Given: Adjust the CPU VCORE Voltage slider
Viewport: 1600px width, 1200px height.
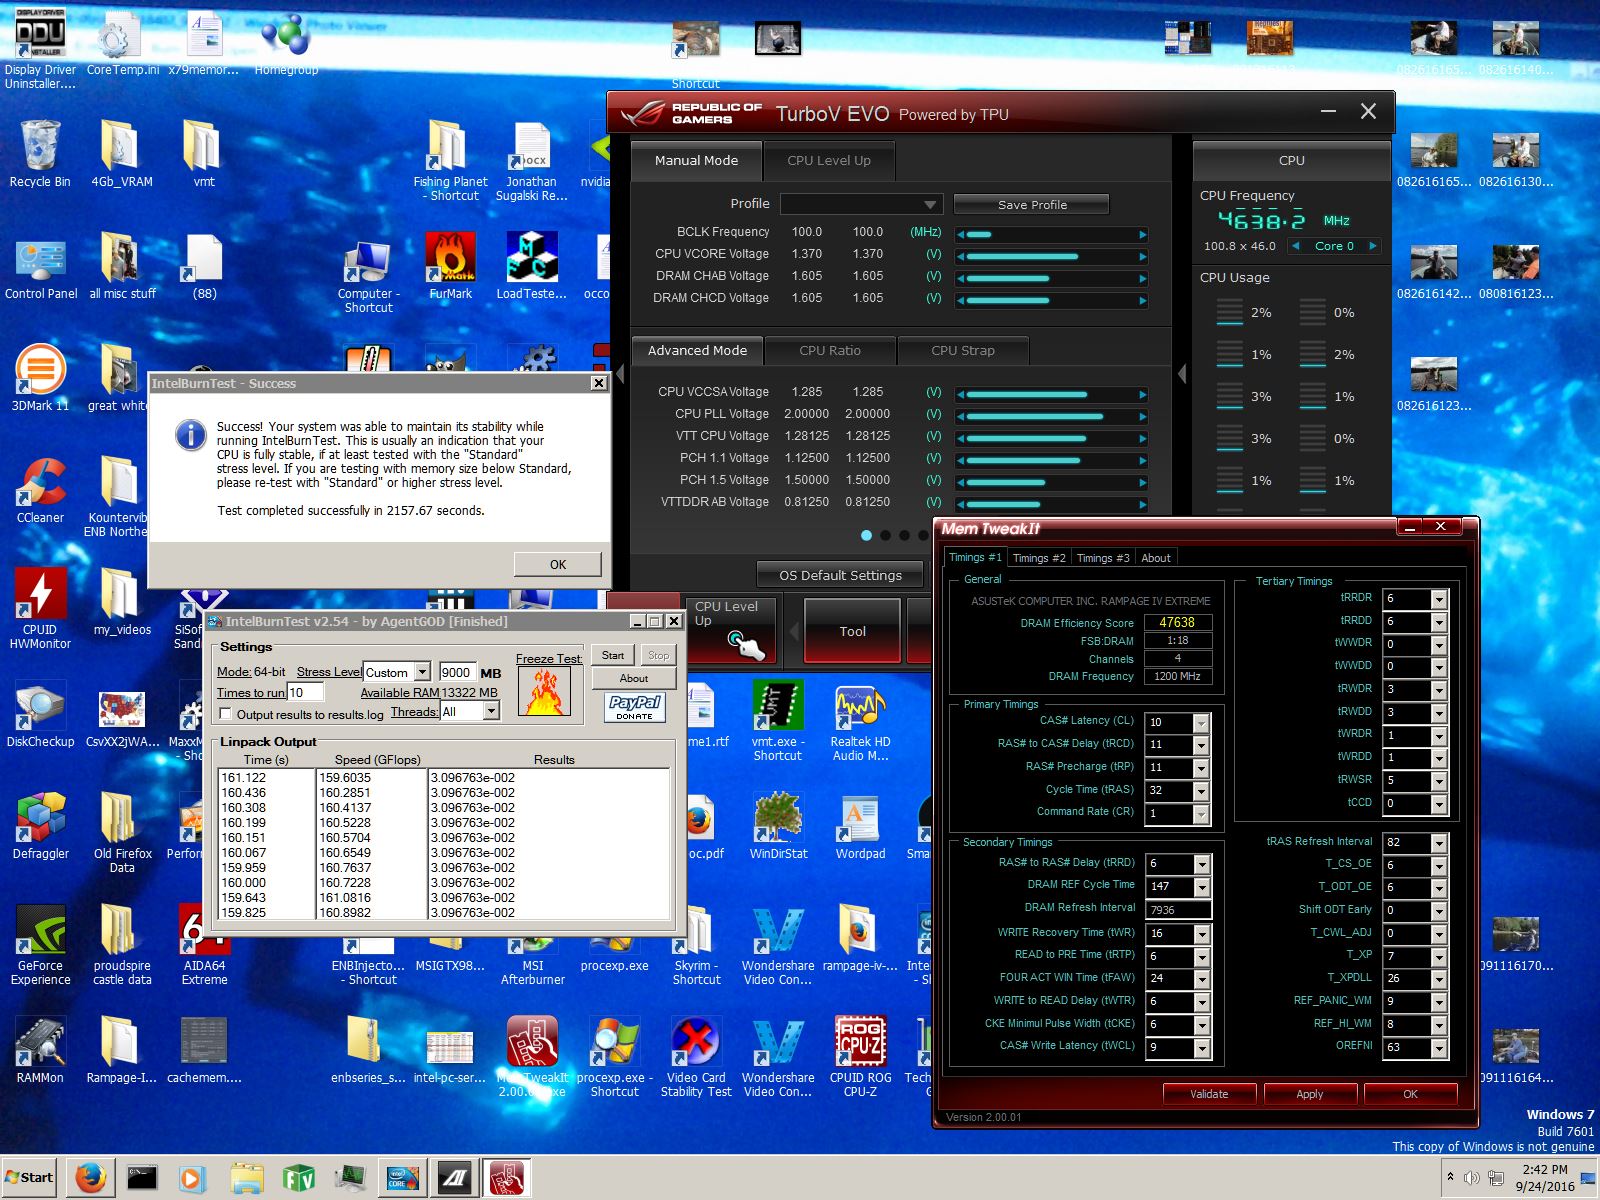Looking at the screenshot, I should click(1052, 256).
